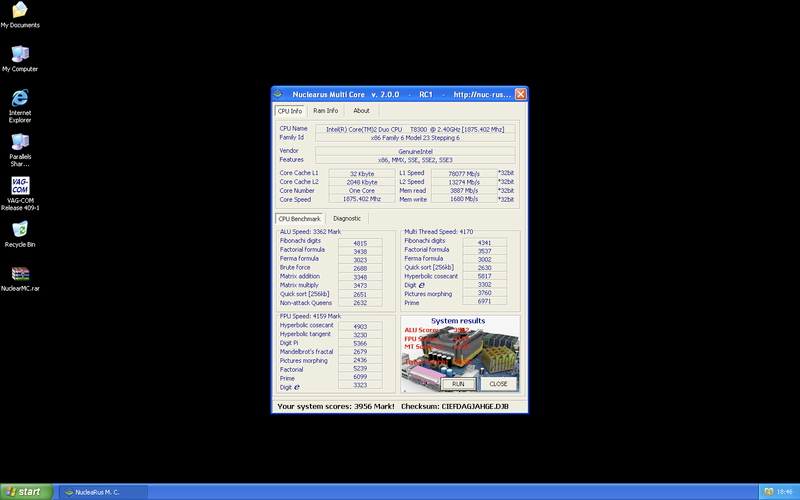Click the ALU Factorial formula value 3438
The width and height of the screenshot is (800, 500).
[360, 252]
